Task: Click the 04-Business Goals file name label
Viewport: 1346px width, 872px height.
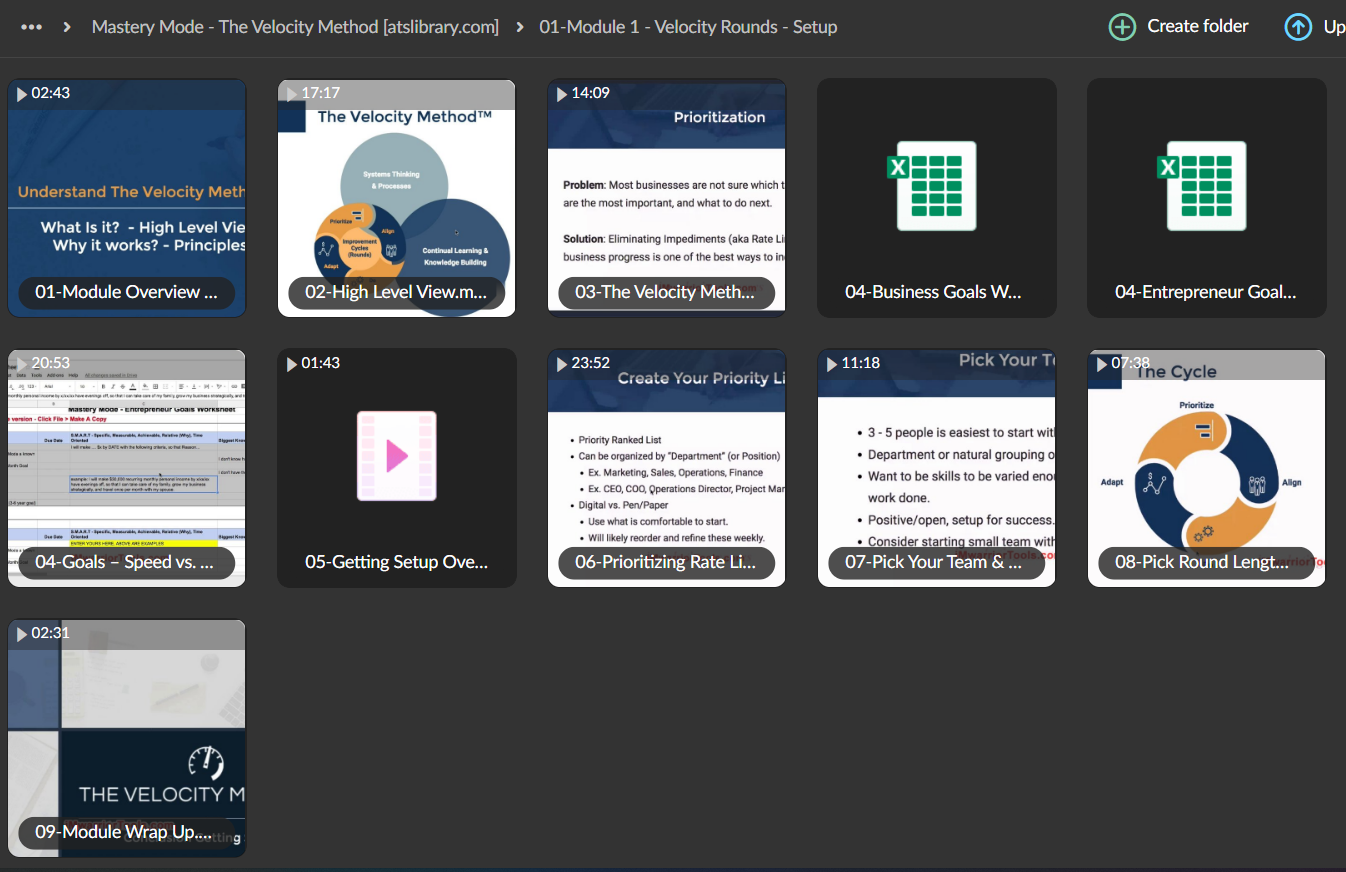Action: click(933, 292)
